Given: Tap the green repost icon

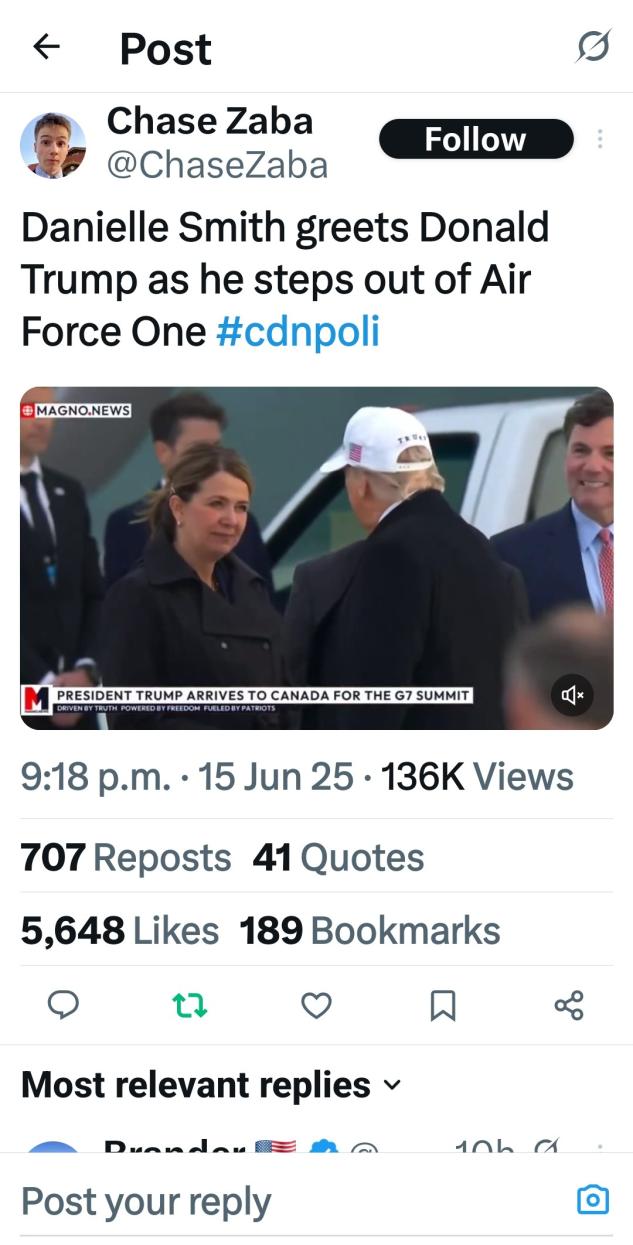Looking at the screenshot, I should (x=190, y=1005).
